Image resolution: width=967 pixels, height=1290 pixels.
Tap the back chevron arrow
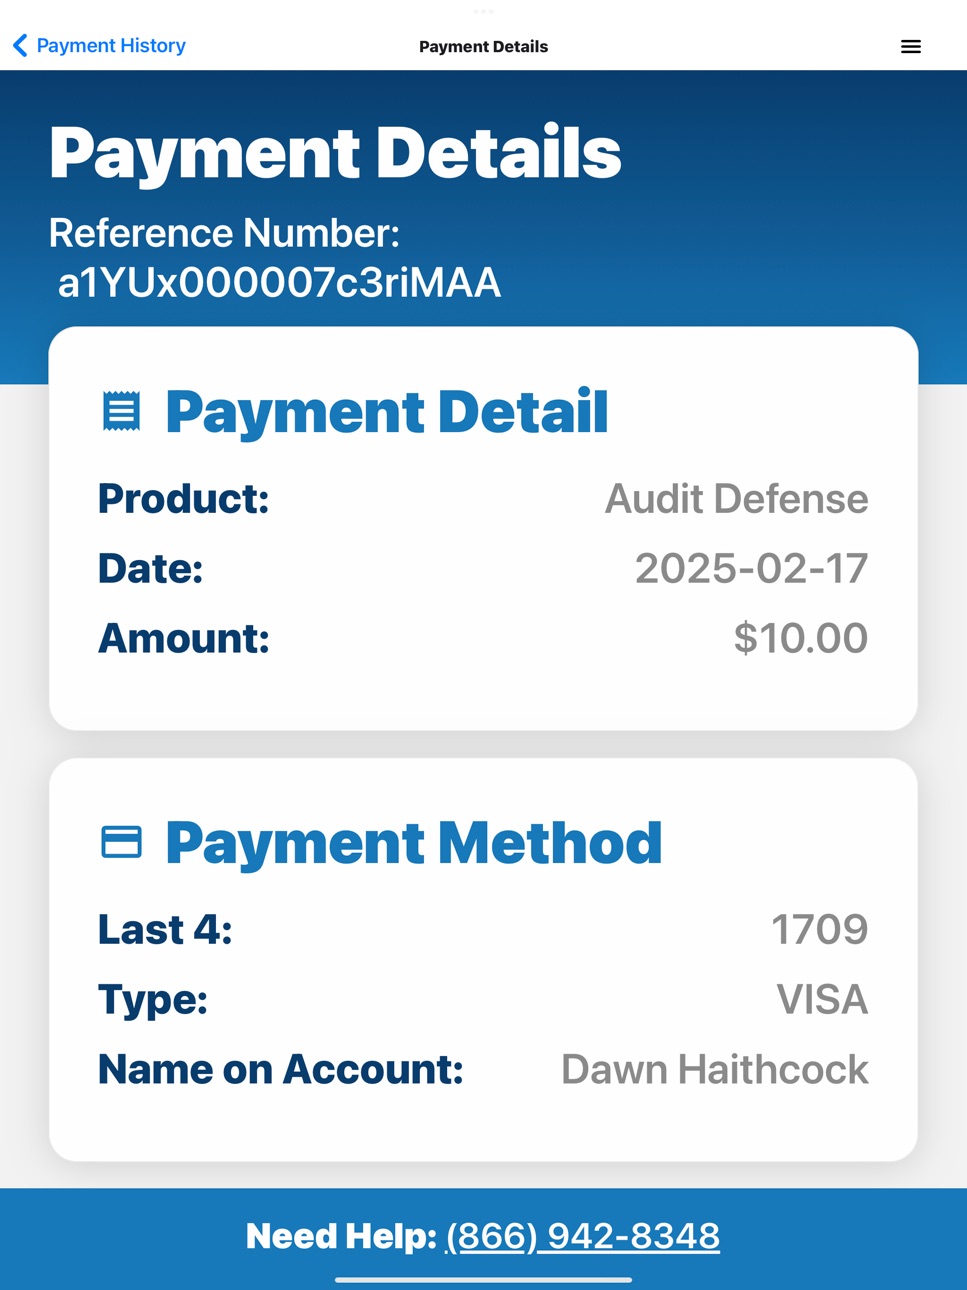point(20,45)
